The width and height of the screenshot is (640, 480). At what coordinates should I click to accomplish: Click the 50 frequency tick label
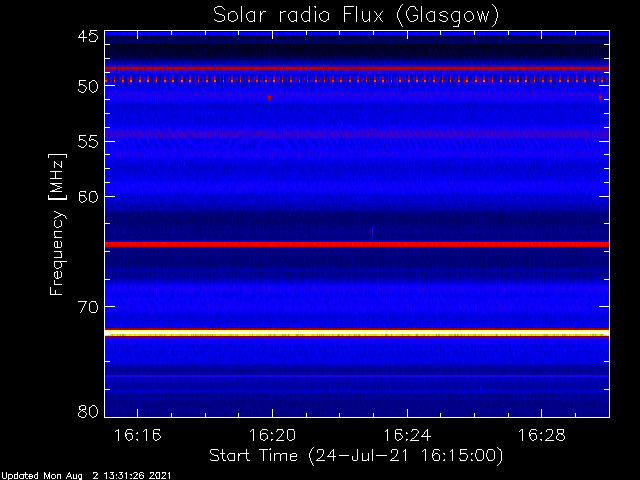click(88, 86)
